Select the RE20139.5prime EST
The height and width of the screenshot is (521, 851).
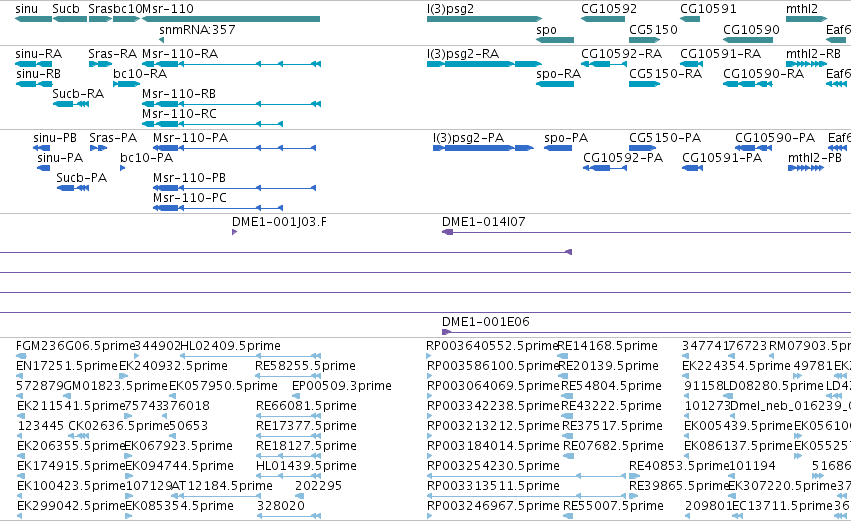tap(563, 376)
